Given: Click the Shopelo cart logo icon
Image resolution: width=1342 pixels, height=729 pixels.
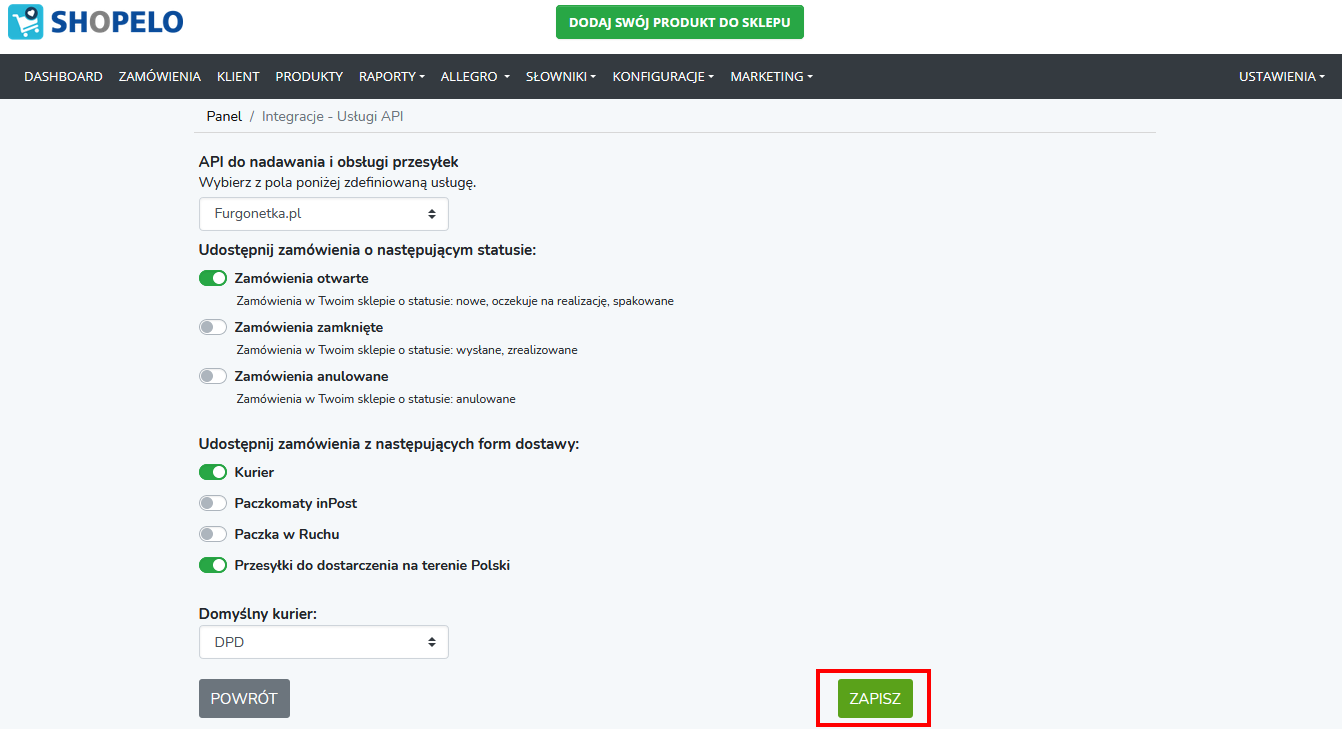Looking at the screenshot, I should click(x=25, y=22).
